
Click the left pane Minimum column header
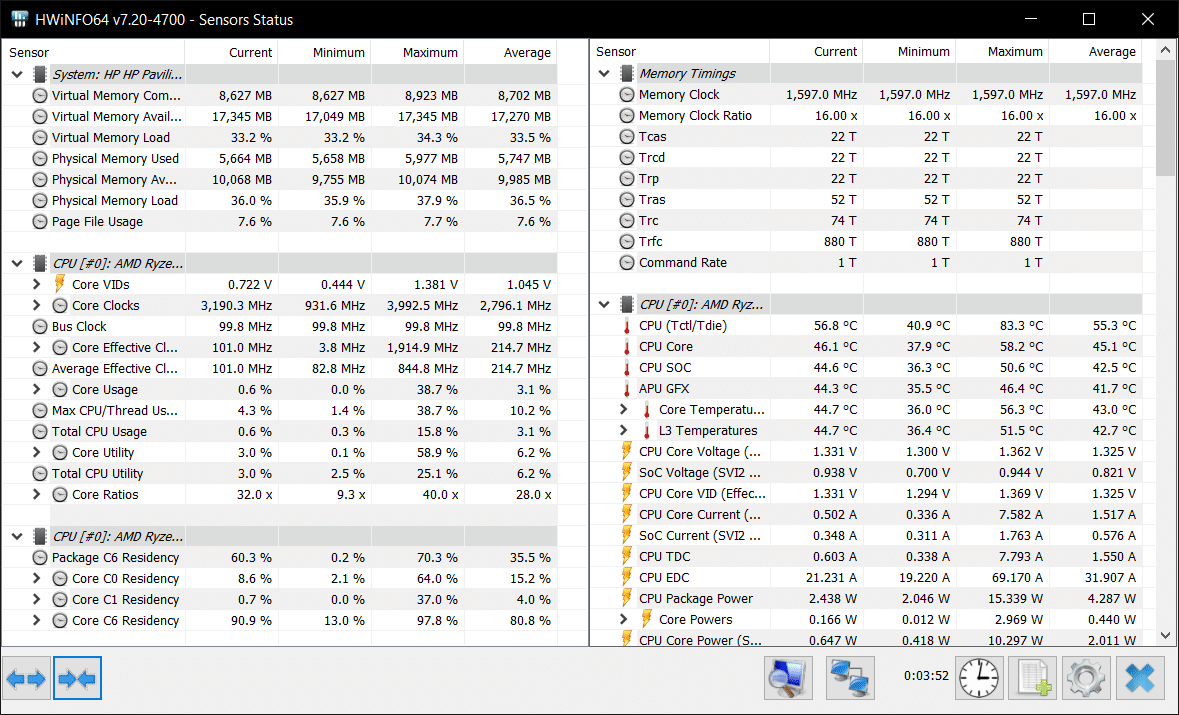point(325,52)
